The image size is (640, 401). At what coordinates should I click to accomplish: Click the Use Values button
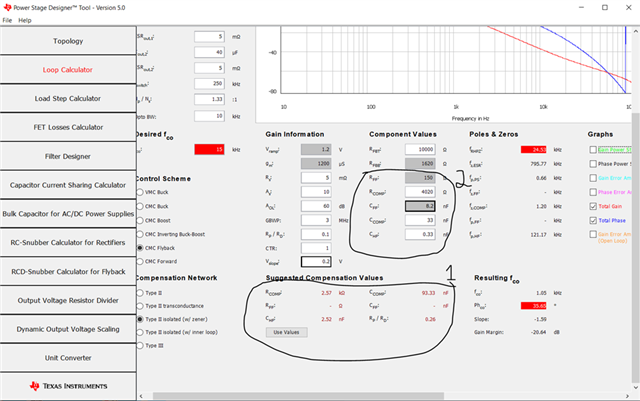pos(286,332)
